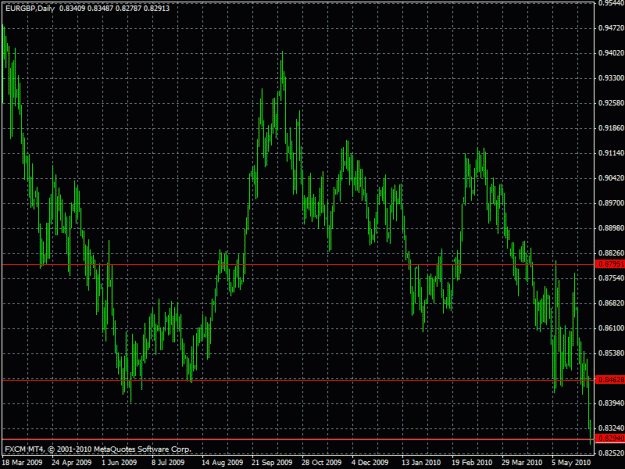This screenshot has width=625, height=469.
Task: Click the 28 Oct 2009 date label
Action: pyautogui.click(x=322, y=462)
